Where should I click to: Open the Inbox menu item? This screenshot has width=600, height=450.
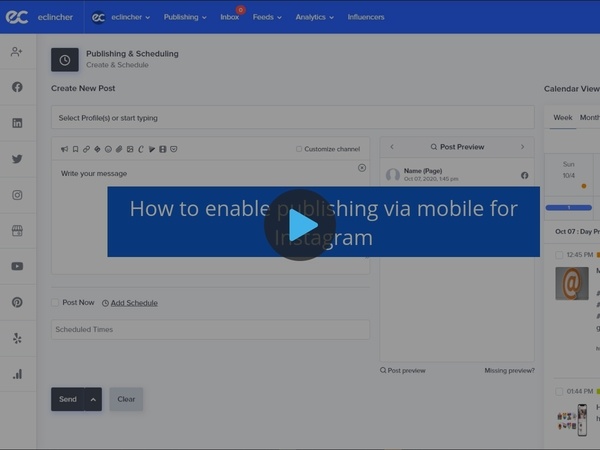click(230, 17)
